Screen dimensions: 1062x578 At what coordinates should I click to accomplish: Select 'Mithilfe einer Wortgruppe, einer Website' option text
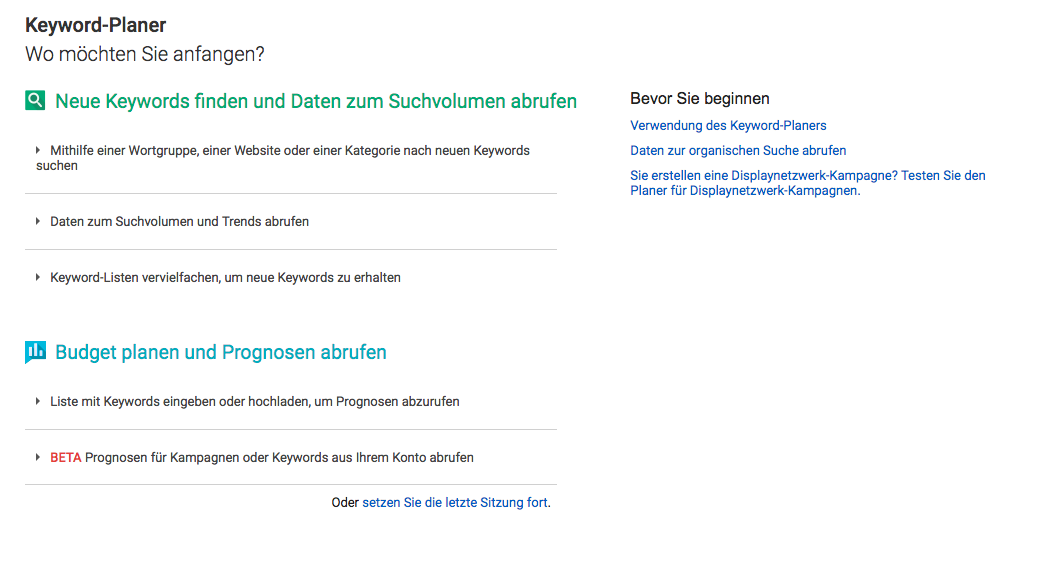283,158
